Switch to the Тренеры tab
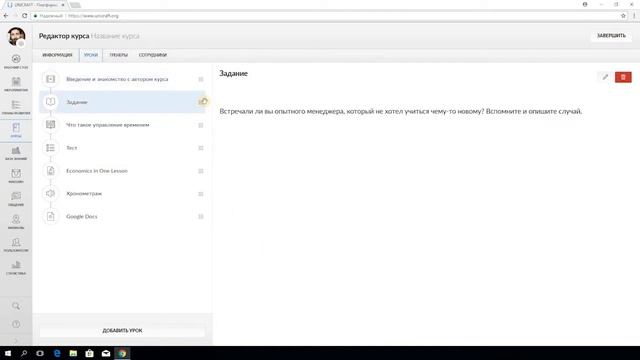Image resolution: width=640 pixels, height=360 pixels. click(x=118, y=55)
